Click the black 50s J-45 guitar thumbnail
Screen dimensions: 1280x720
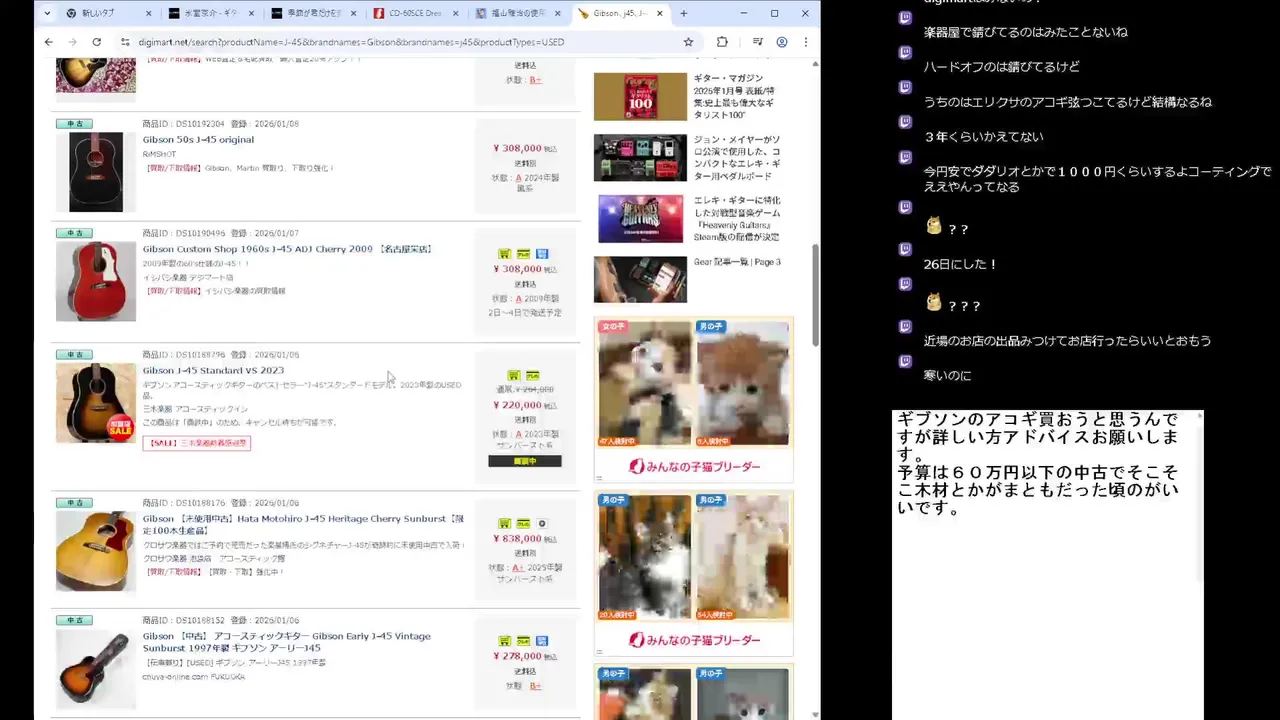[96, 172]
